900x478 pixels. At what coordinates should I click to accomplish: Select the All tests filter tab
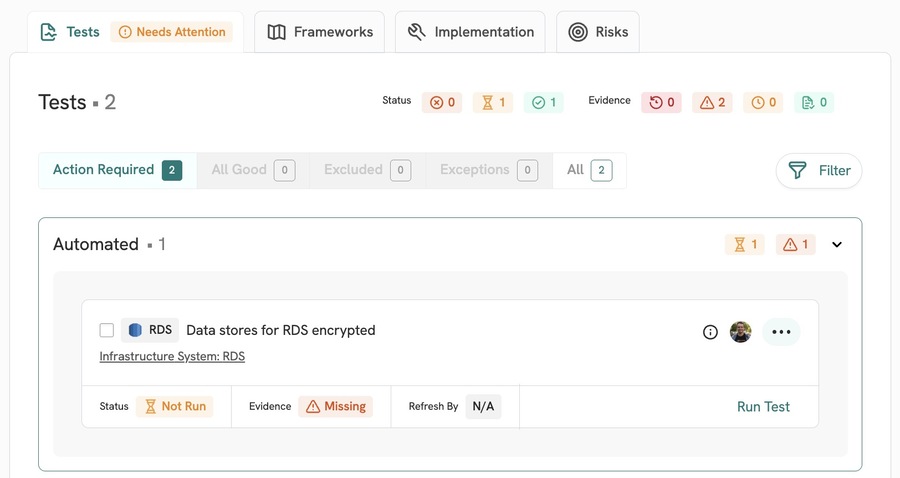[x=589, y=170]
